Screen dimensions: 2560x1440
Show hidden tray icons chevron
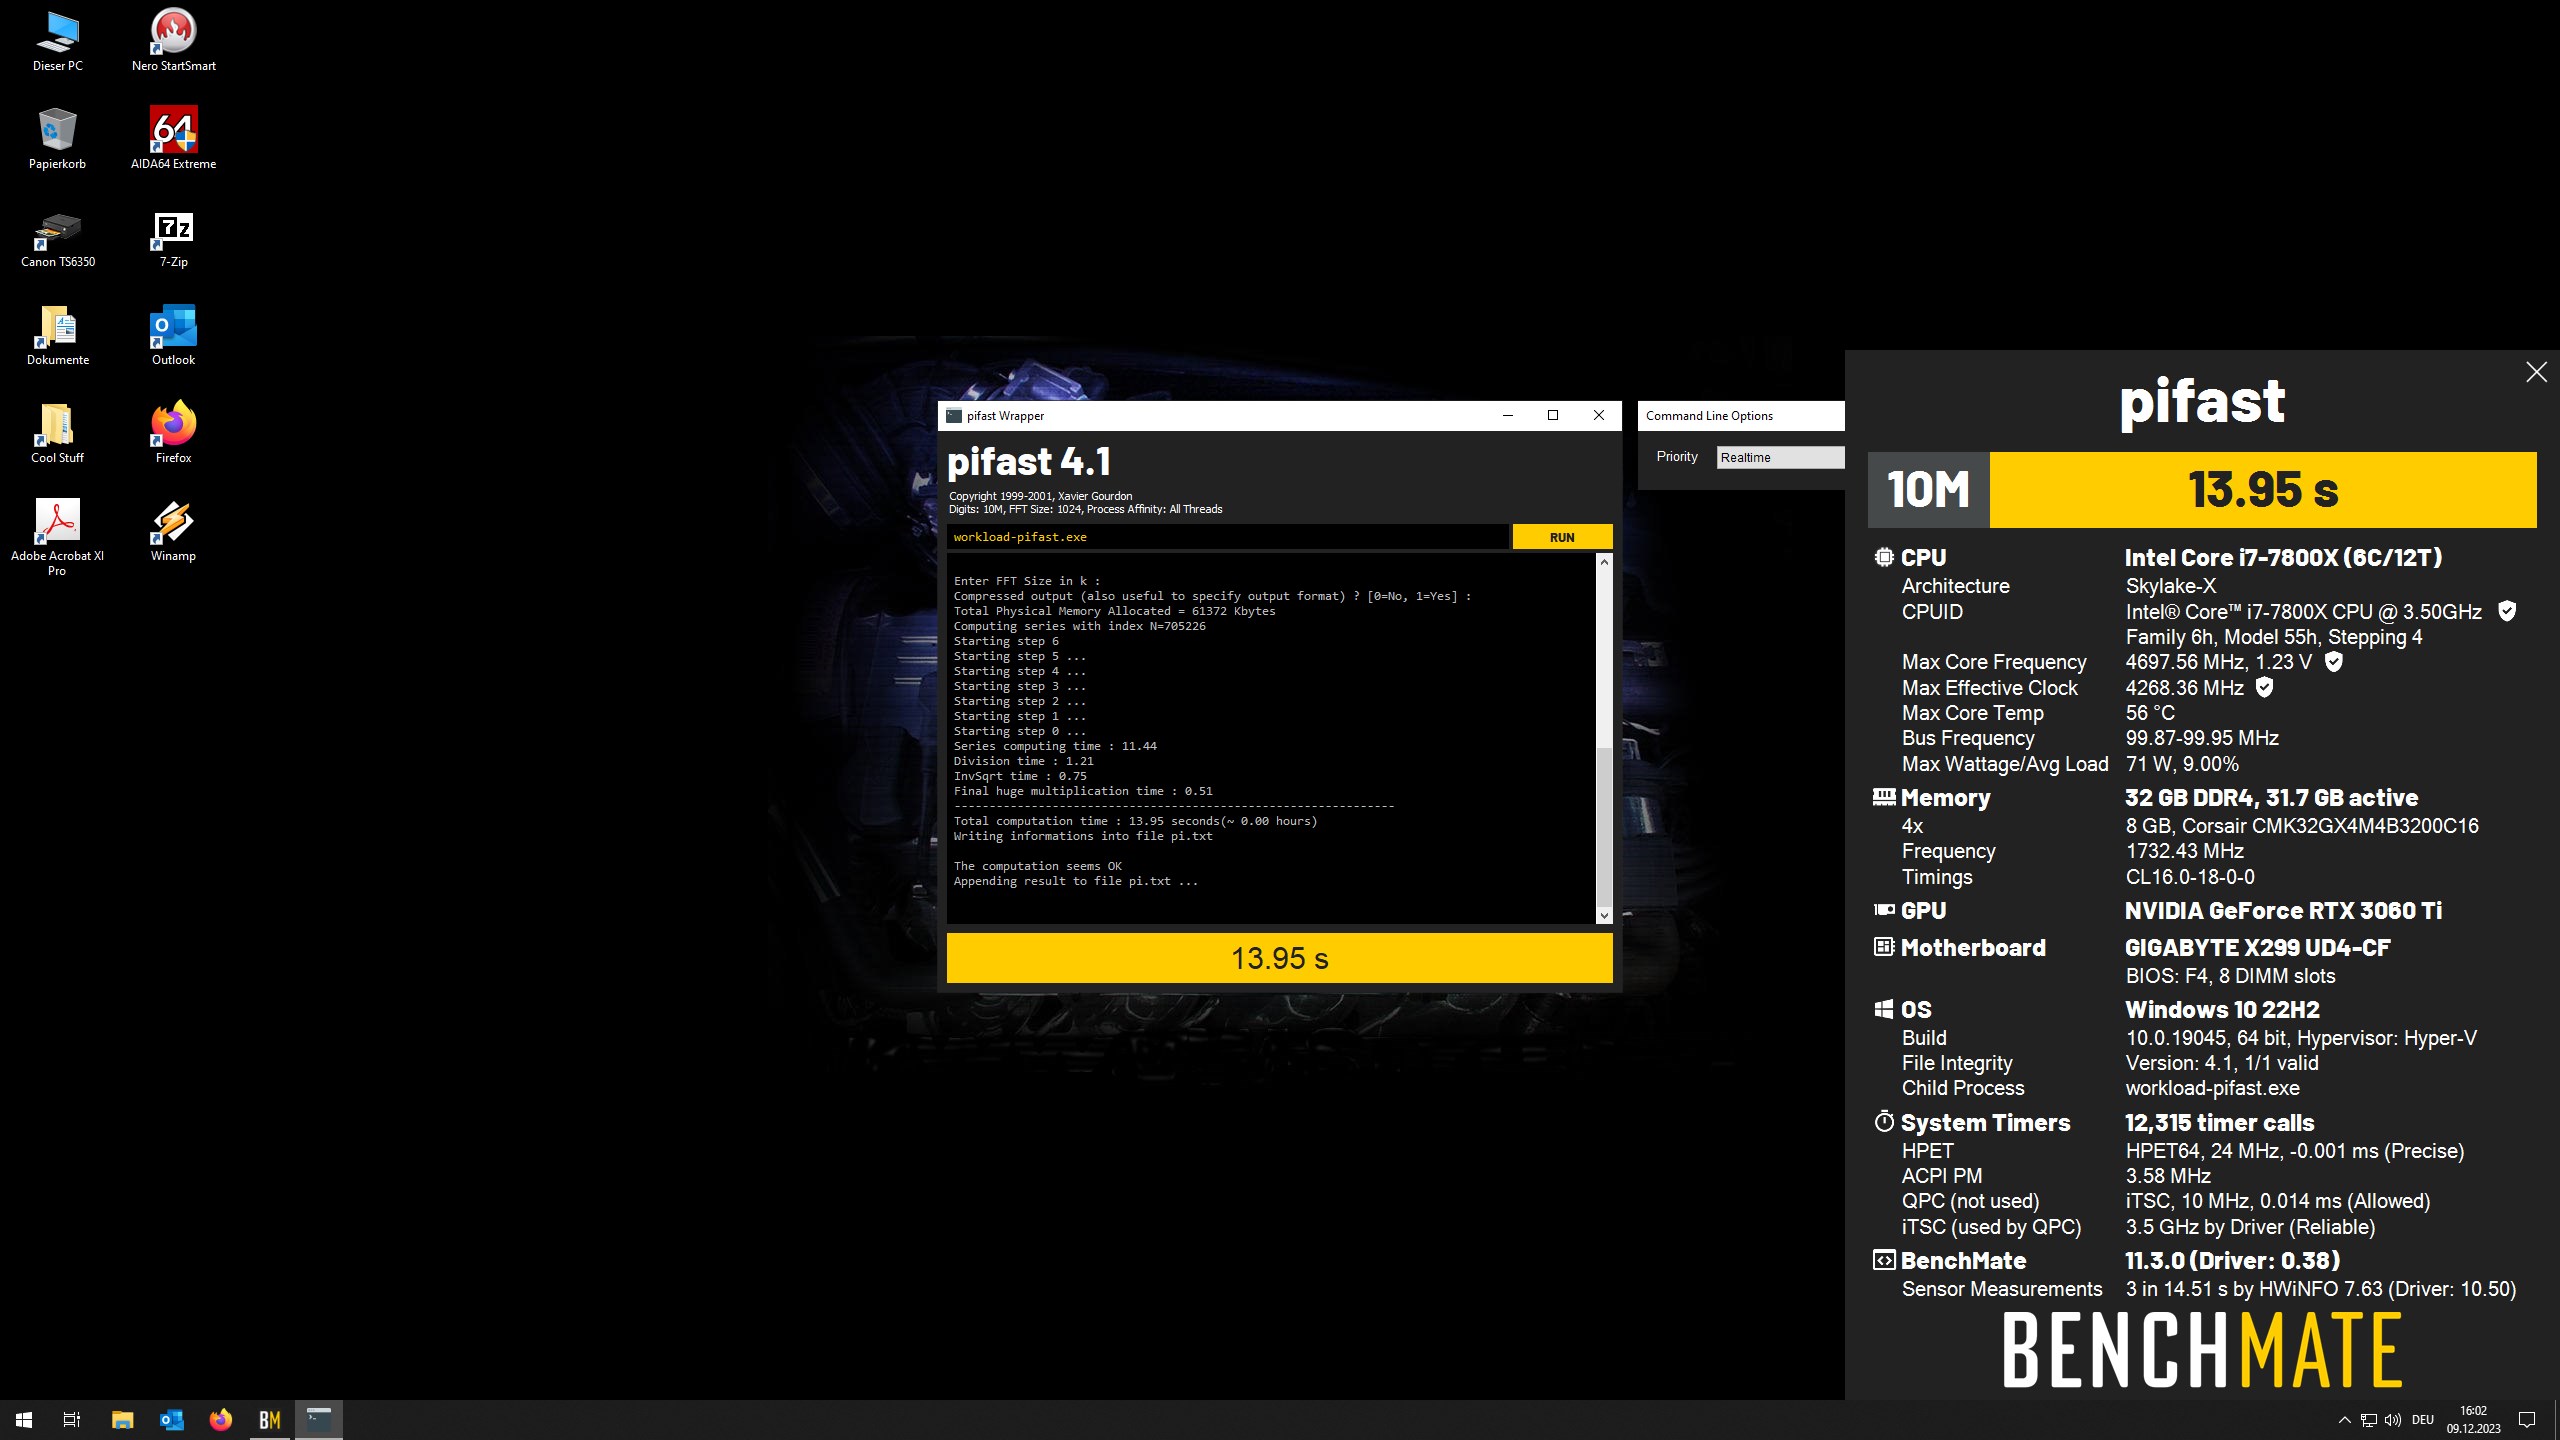[2344, 1419]
